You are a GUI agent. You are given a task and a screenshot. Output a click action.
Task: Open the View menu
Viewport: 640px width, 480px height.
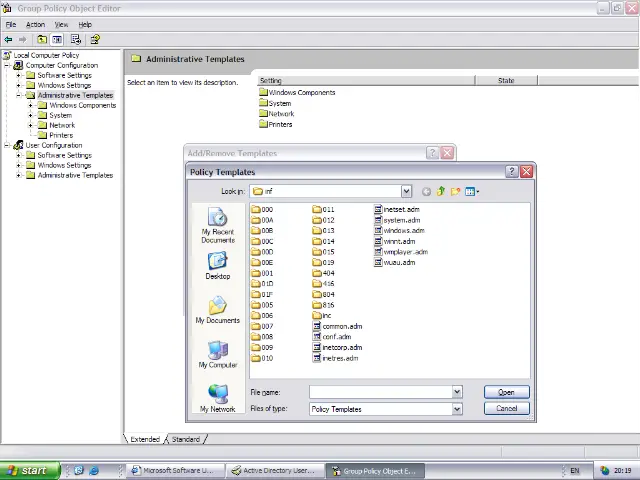coord(61,24)
